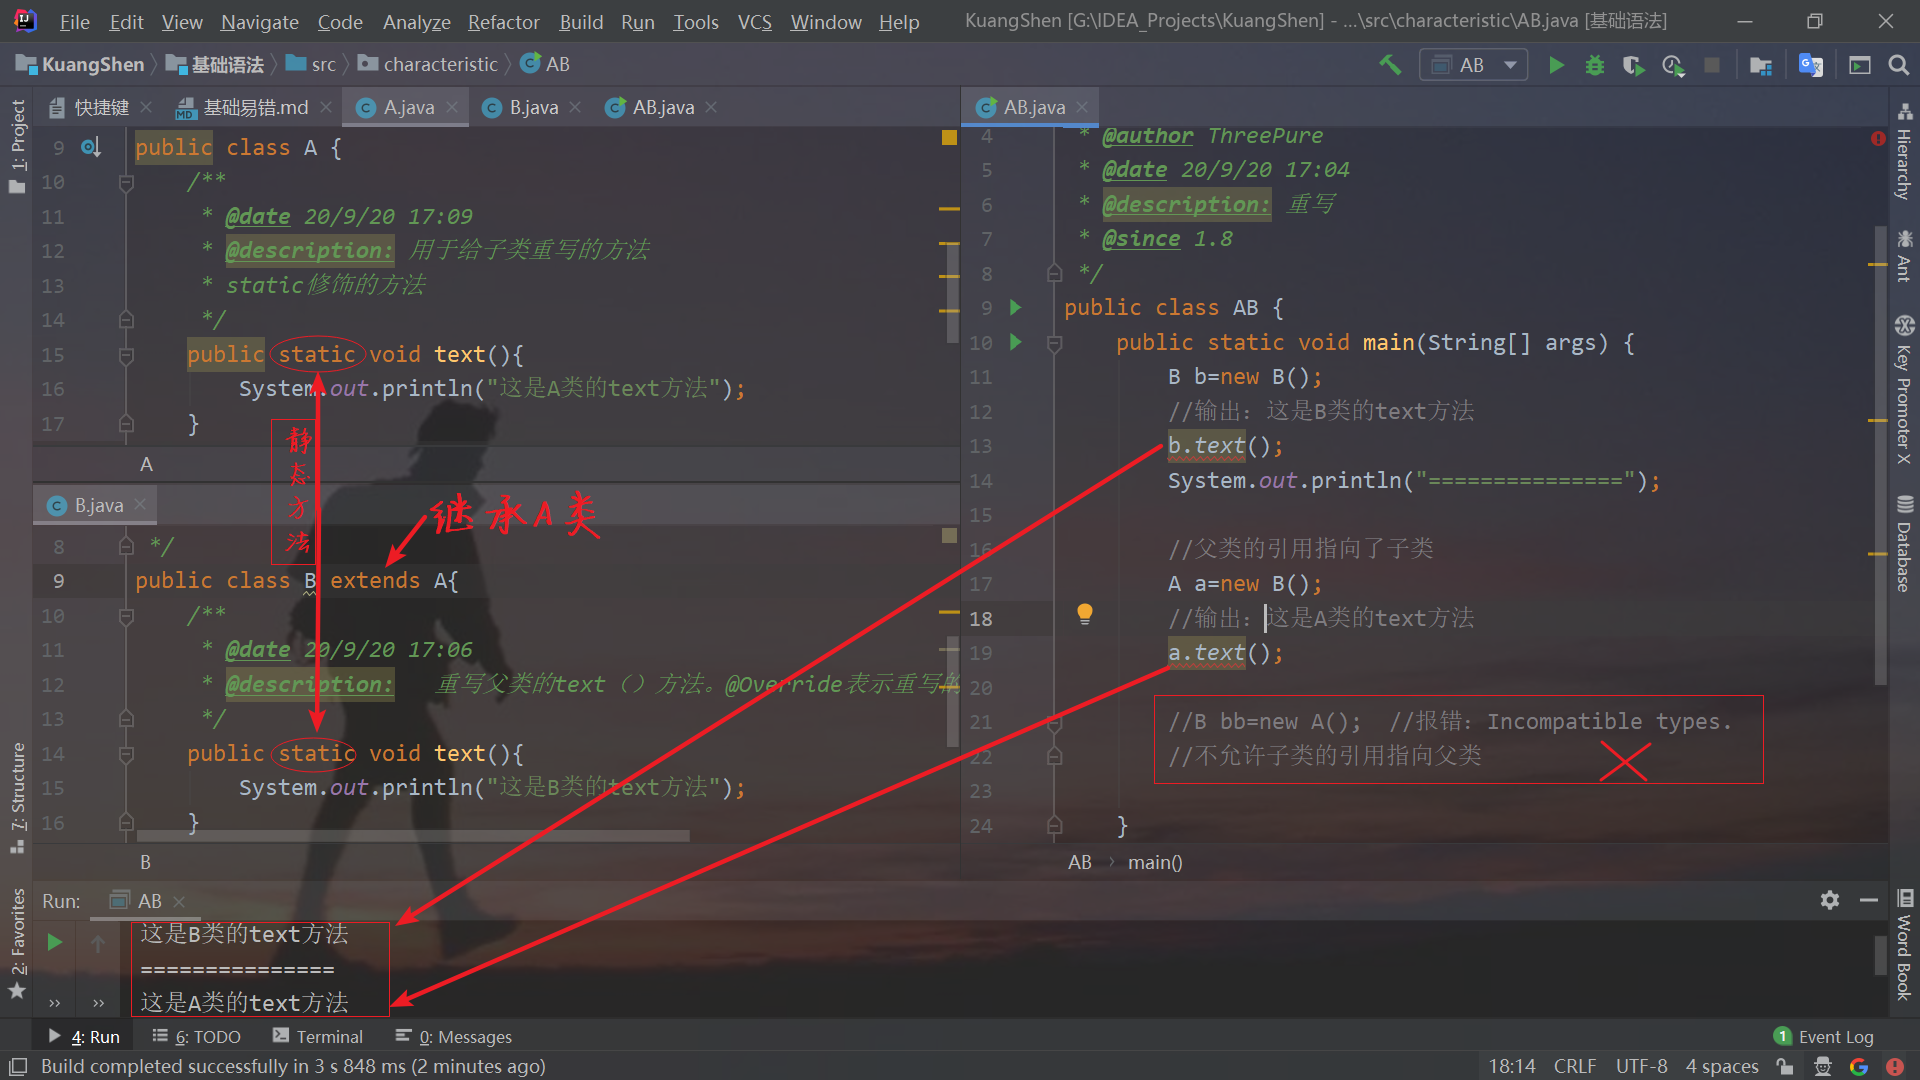Toggle read-only lock icon in status bar

tap(1785, 1066)
